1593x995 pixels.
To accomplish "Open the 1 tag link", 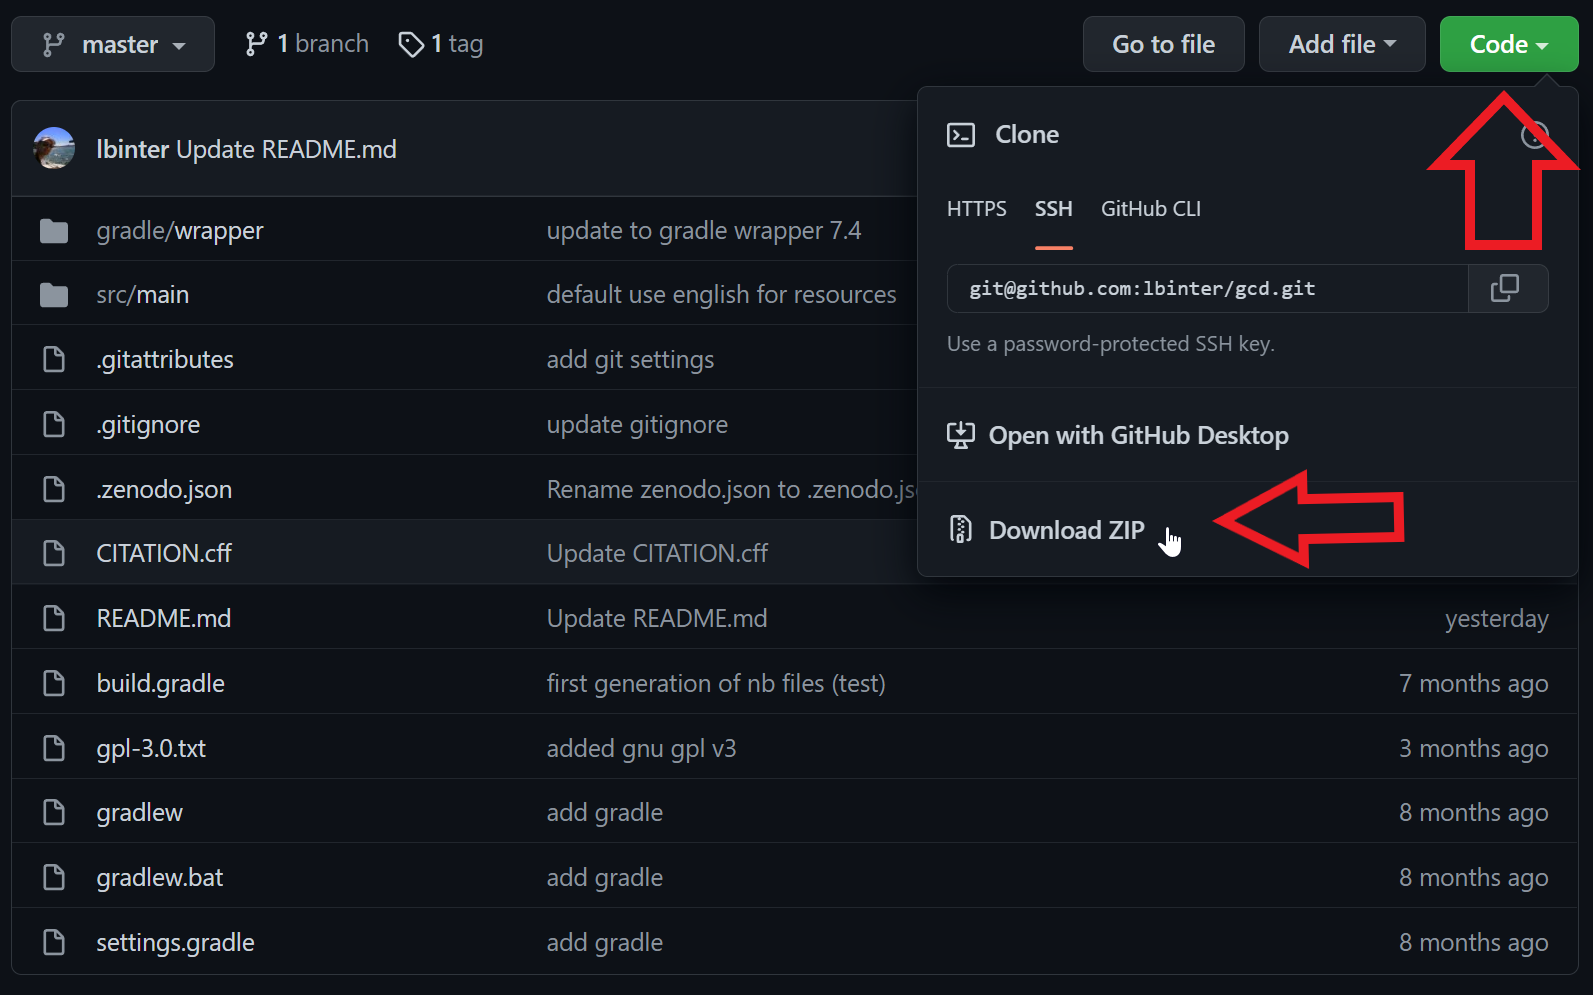I will (441, 44).
